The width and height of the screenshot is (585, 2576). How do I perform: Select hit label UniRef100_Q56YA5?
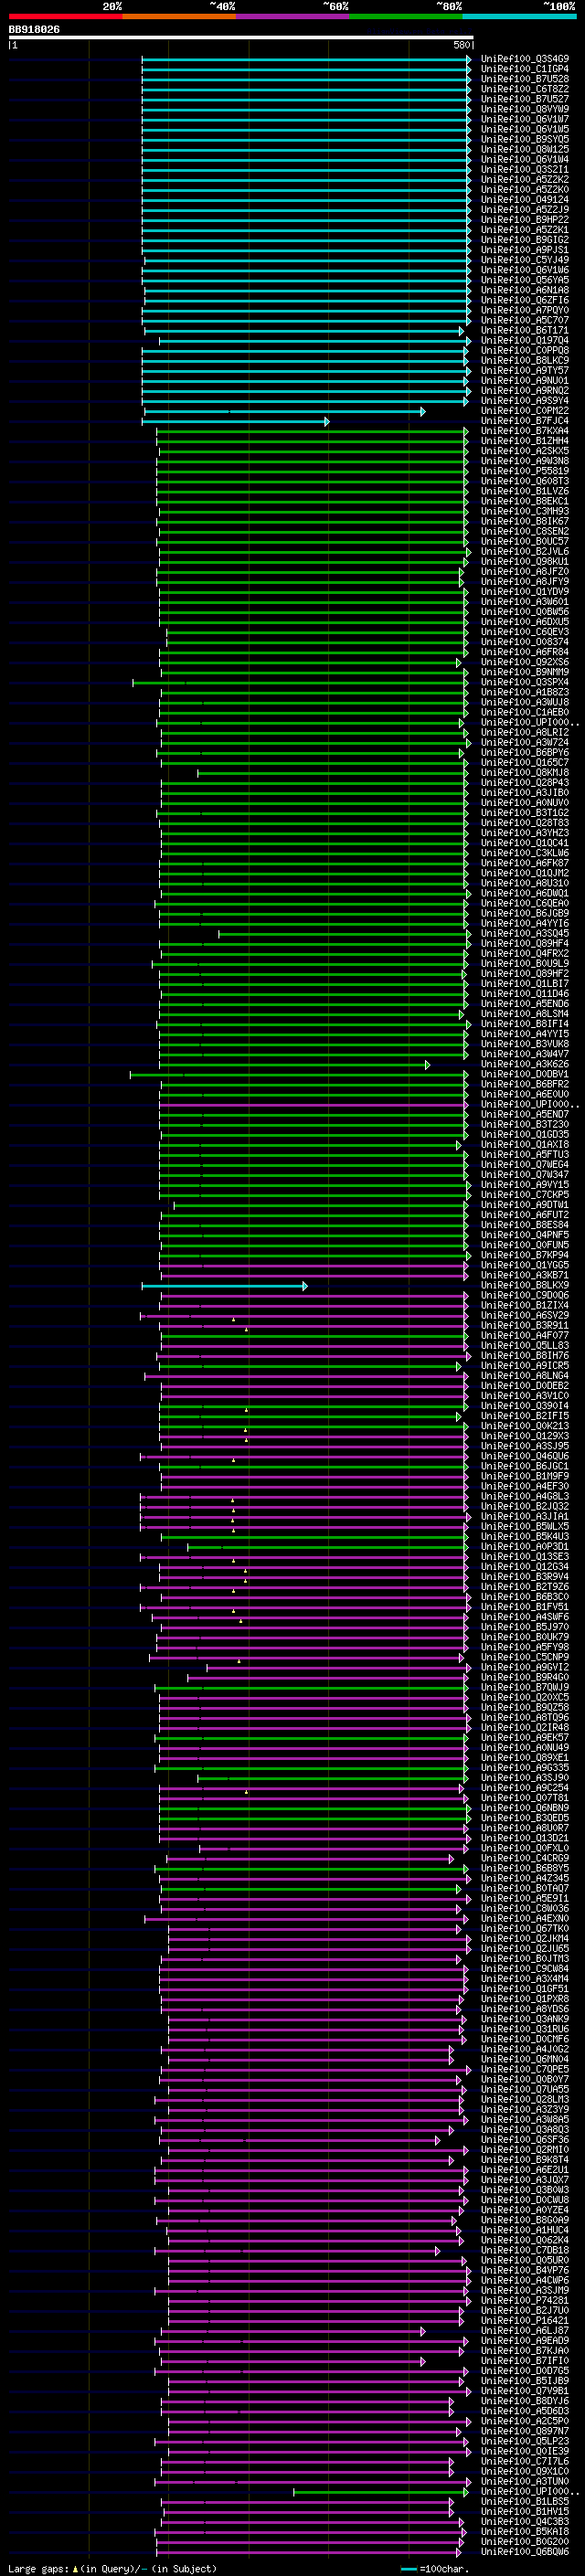coord(525,280)
